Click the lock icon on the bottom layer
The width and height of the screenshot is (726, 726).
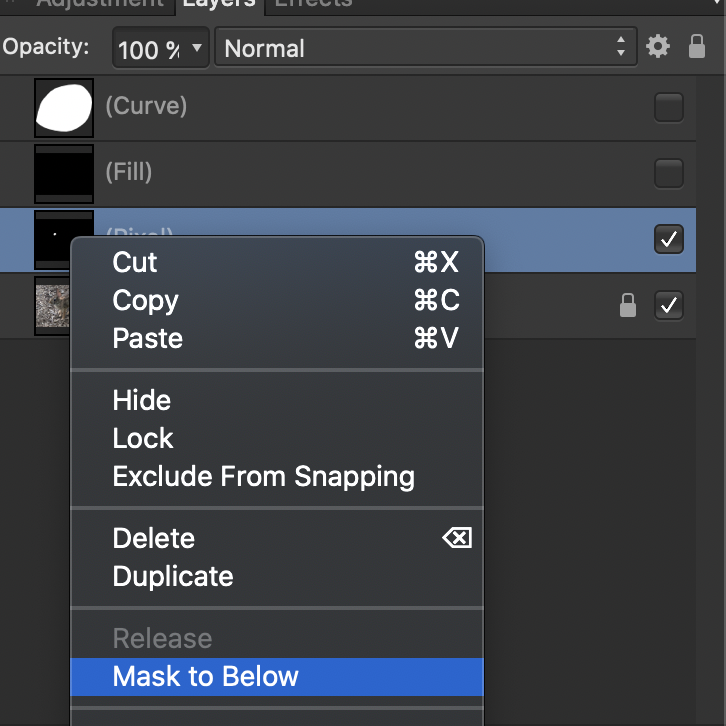[x=628, y=306]
